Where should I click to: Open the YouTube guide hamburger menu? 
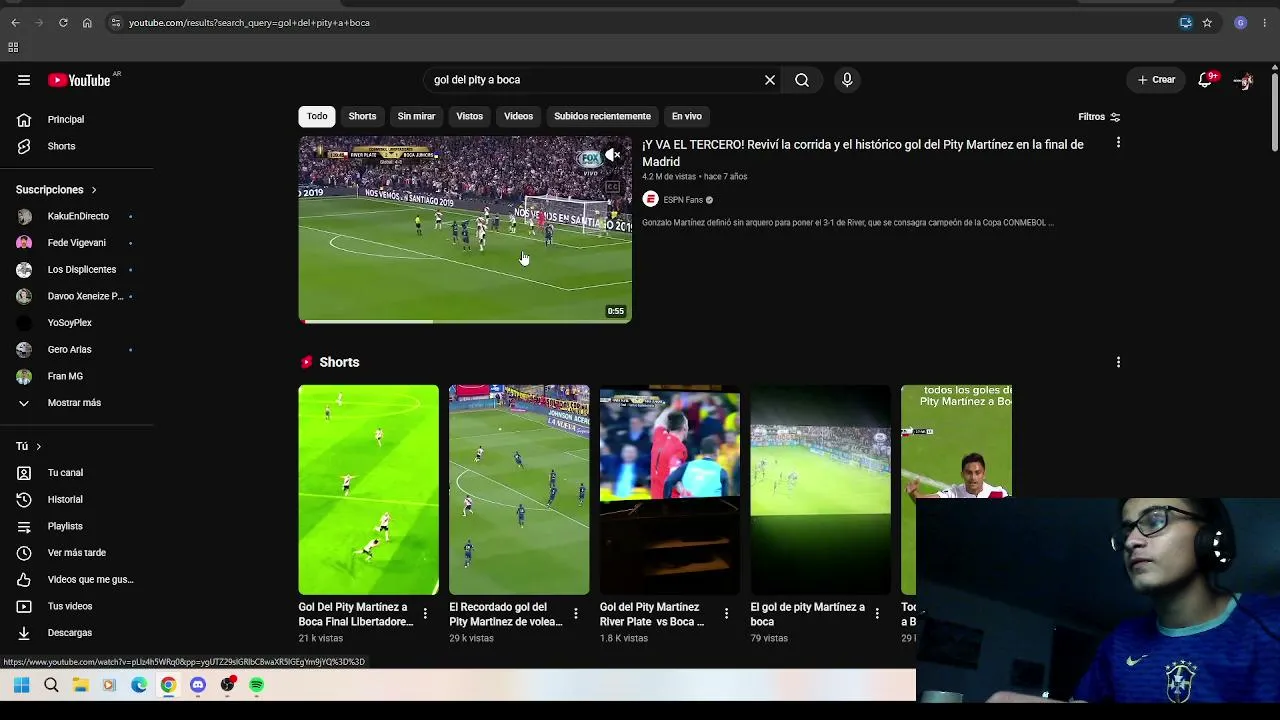pos(24,80)
